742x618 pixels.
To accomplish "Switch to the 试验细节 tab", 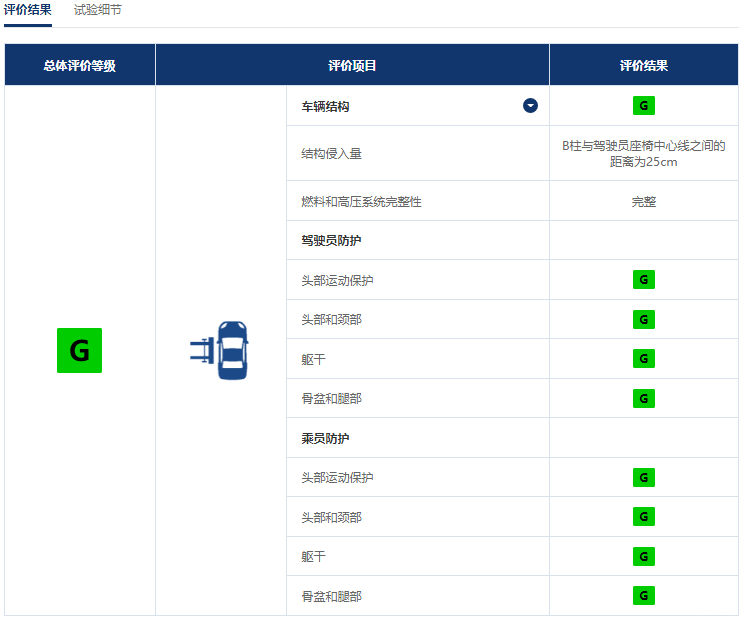I will point(98,10).
